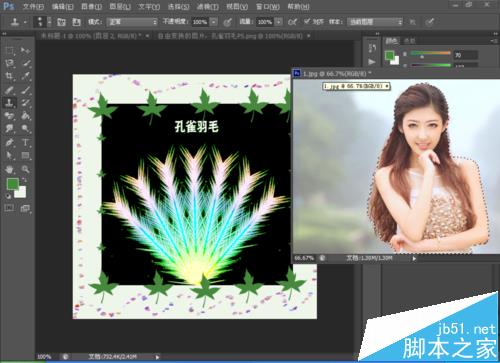This screenshot has width=500, height=363.
Task: Select the Horizontal Type tool
Action: click(x=25, y=143)
